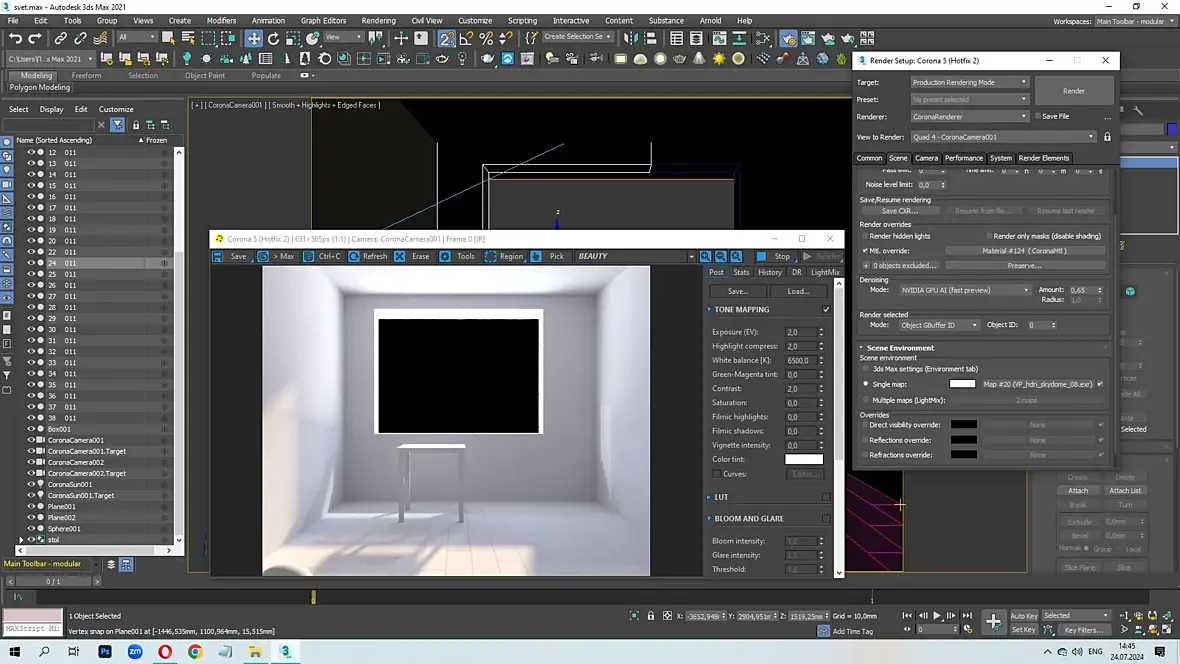Click the Color tint white swatch

803,460
